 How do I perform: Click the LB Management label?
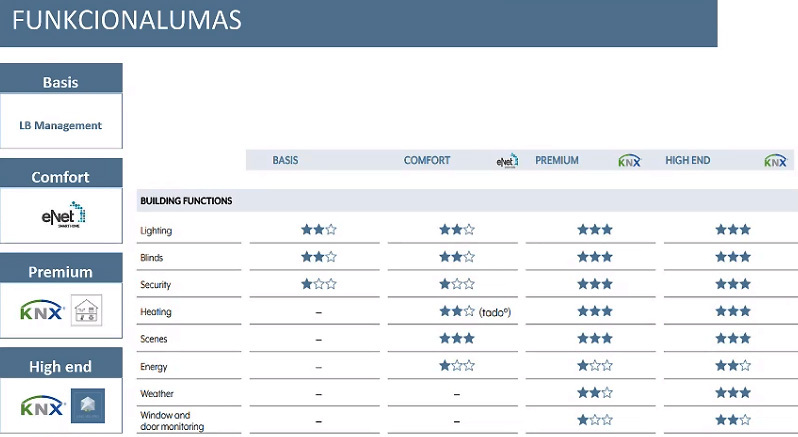[x=61, y=125]
